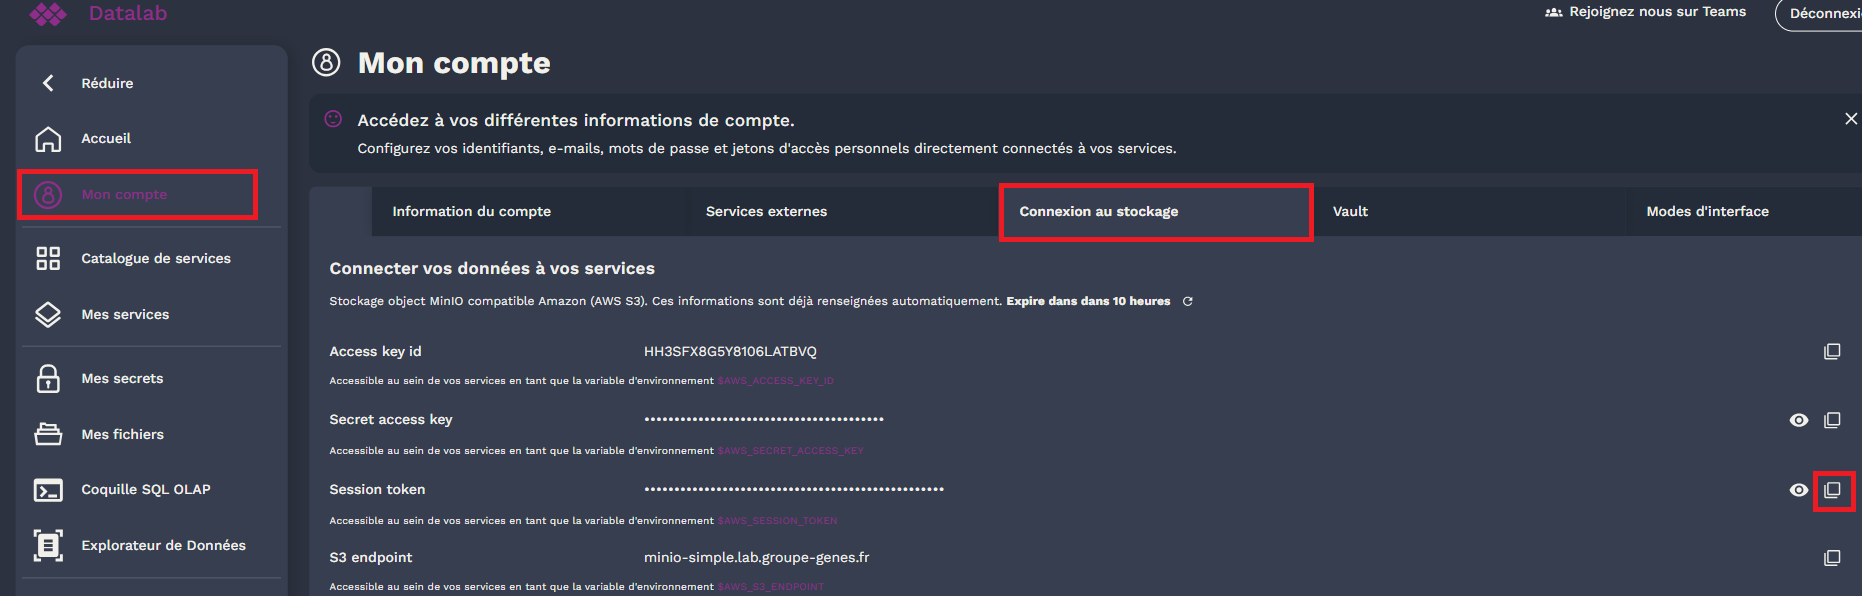Copy the Session token
Screen dimensions: 1862x596
(x=1832, y=490)
